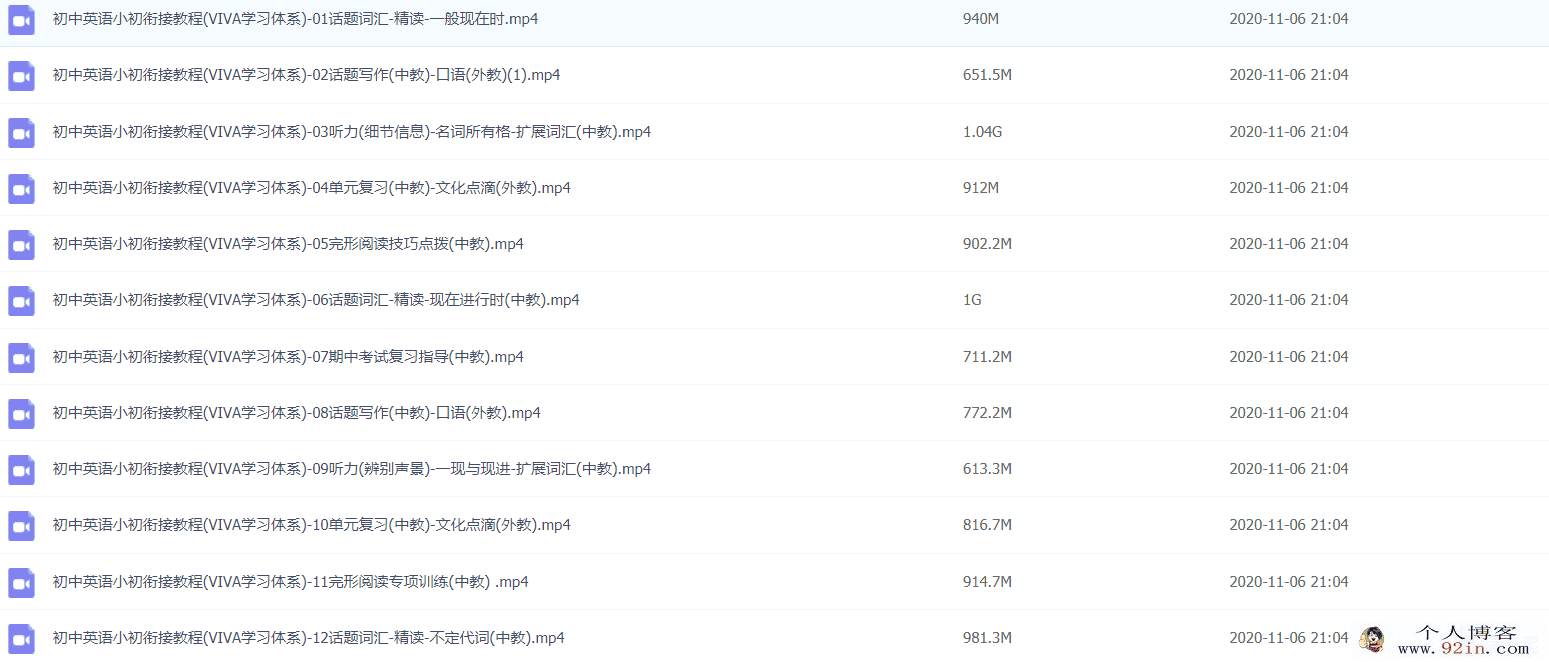Click the 711.2M file size
The height and width of the screenshot is (662, 1549).
pos(987,357)
